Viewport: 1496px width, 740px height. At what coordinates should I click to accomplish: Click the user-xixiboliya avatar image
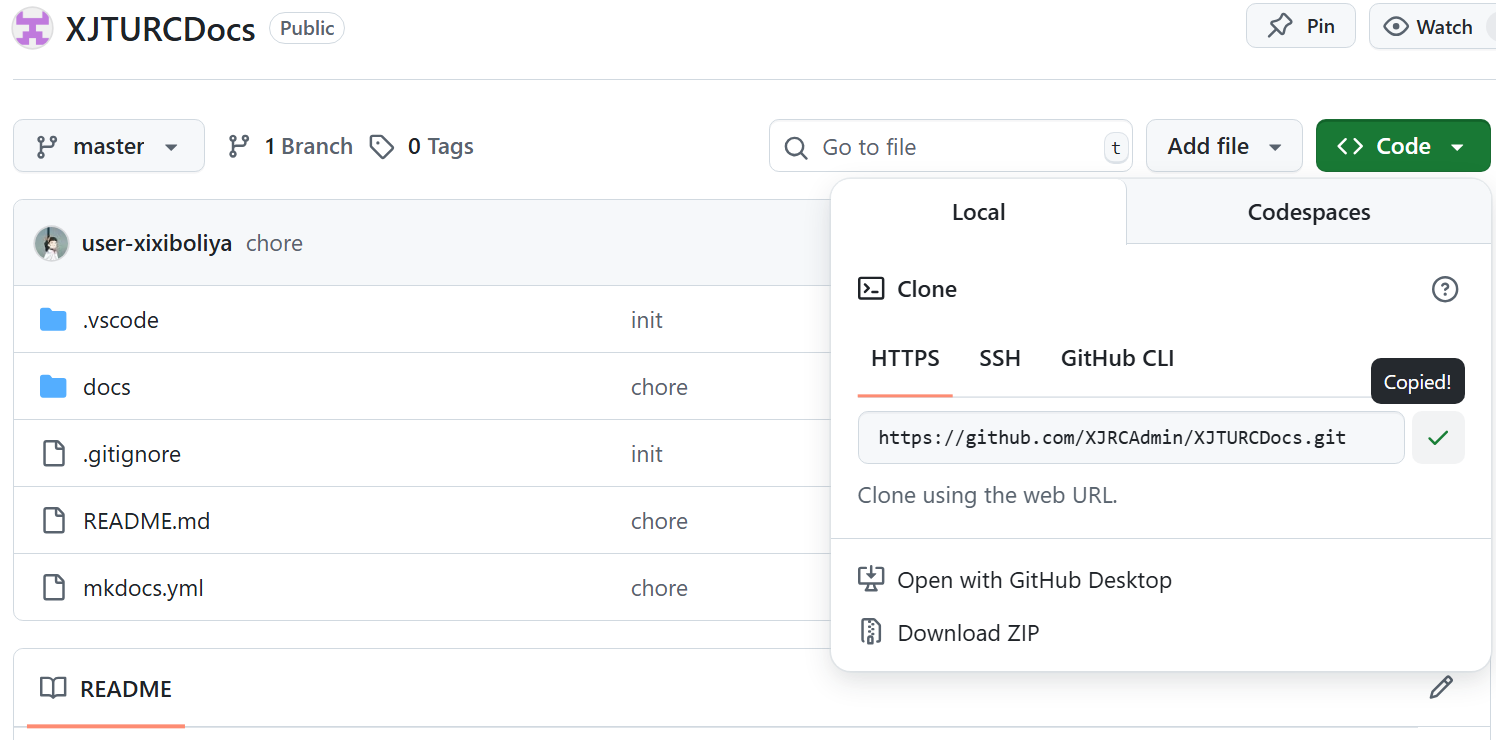point(51,243)
